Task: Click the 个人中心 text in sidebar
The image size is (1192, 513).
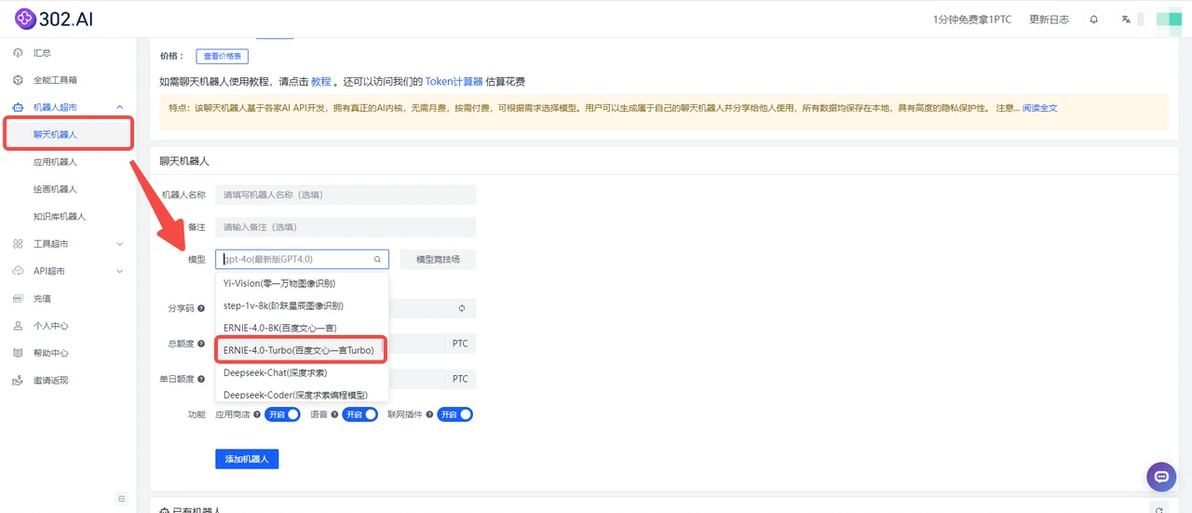Action: [x=51, y=326]
